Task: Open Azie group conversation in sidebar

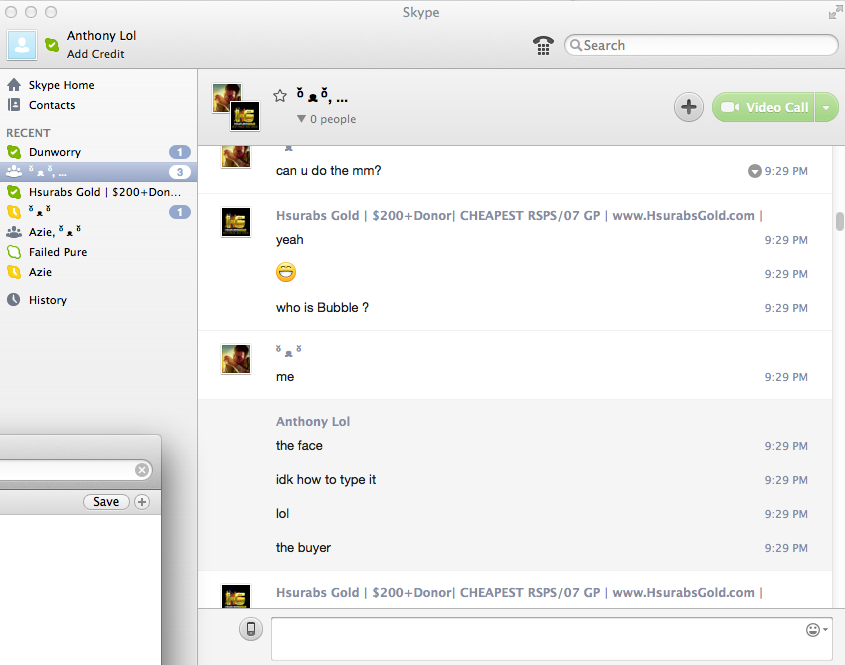Action: click(x=98, y=232)
